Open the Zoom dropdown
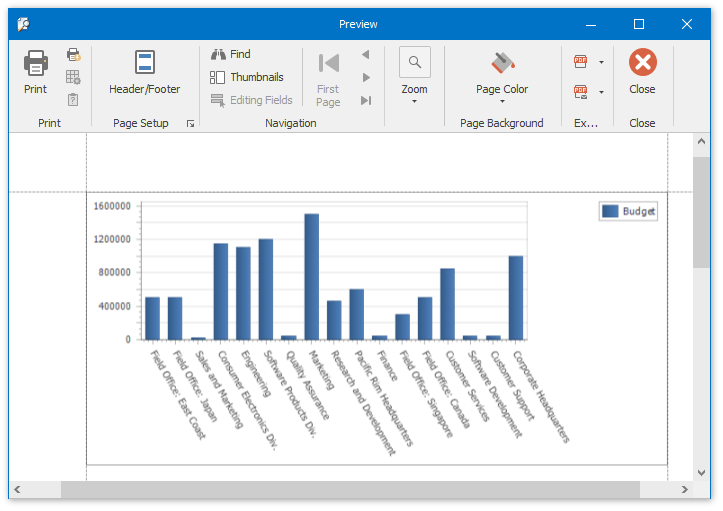The image size is (723, 511). click(414, 76)
